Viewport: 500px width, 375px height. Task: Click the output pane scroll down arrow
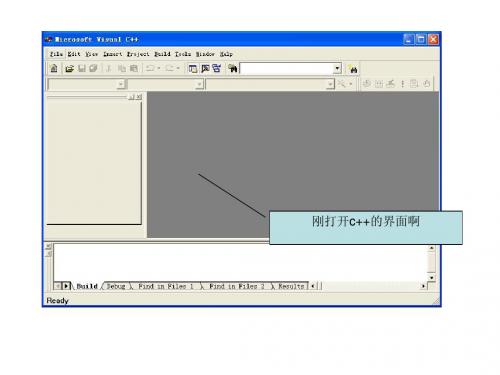click(431, 277)
